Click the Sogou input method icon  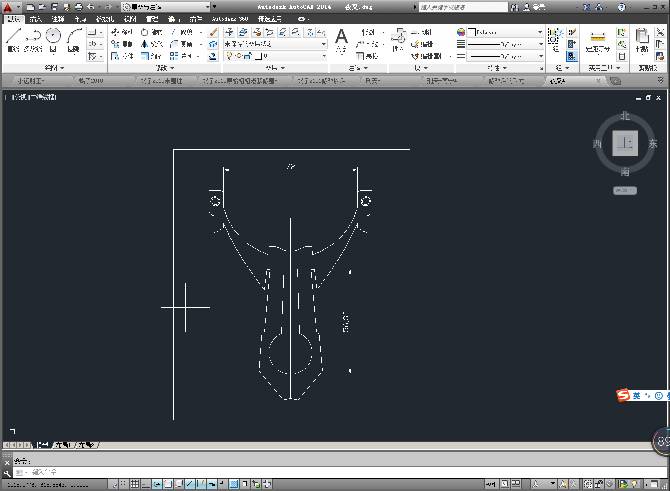623,396
